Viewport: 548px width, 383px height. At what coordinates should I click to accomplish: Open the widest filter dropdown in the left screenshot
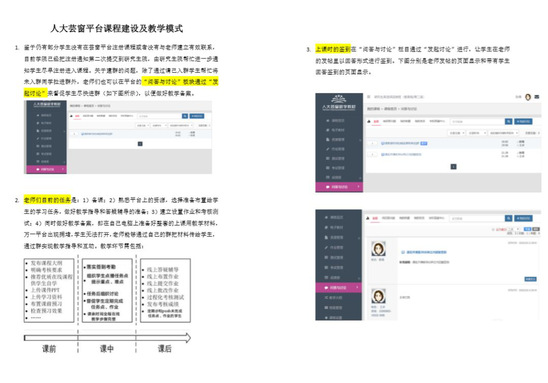180,125
